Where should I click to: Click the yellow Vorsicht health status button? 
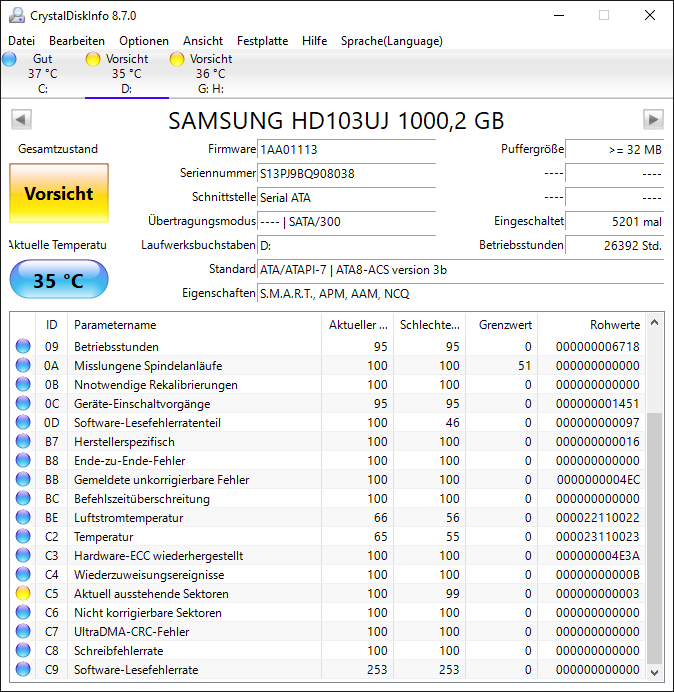tap(59, 193)
